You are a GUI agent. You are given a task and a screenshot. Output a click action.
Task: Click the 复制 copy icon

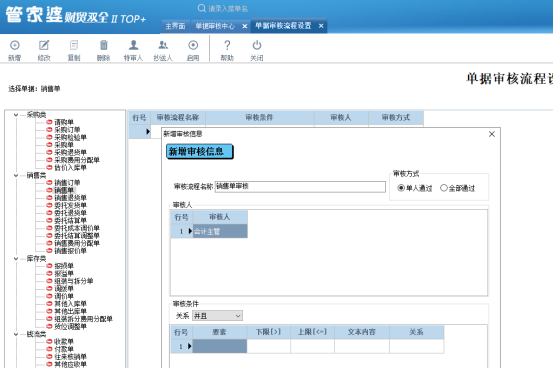[74, 46]
